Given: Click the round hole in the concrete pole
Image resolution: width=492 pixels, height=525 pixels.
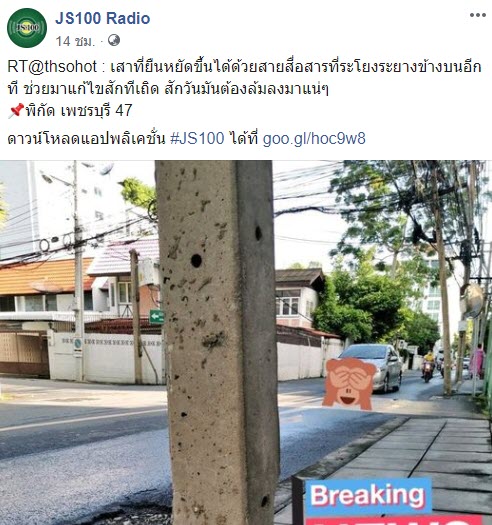Looking at the screenshot, I should click(x=196, y=260).
